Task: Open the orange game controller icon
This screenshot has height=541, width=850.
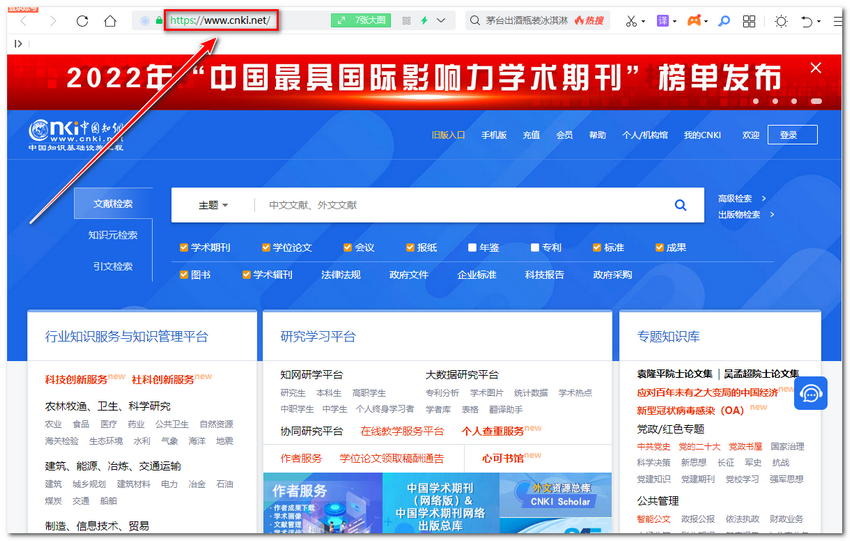Action: click(x=694, y=21)
